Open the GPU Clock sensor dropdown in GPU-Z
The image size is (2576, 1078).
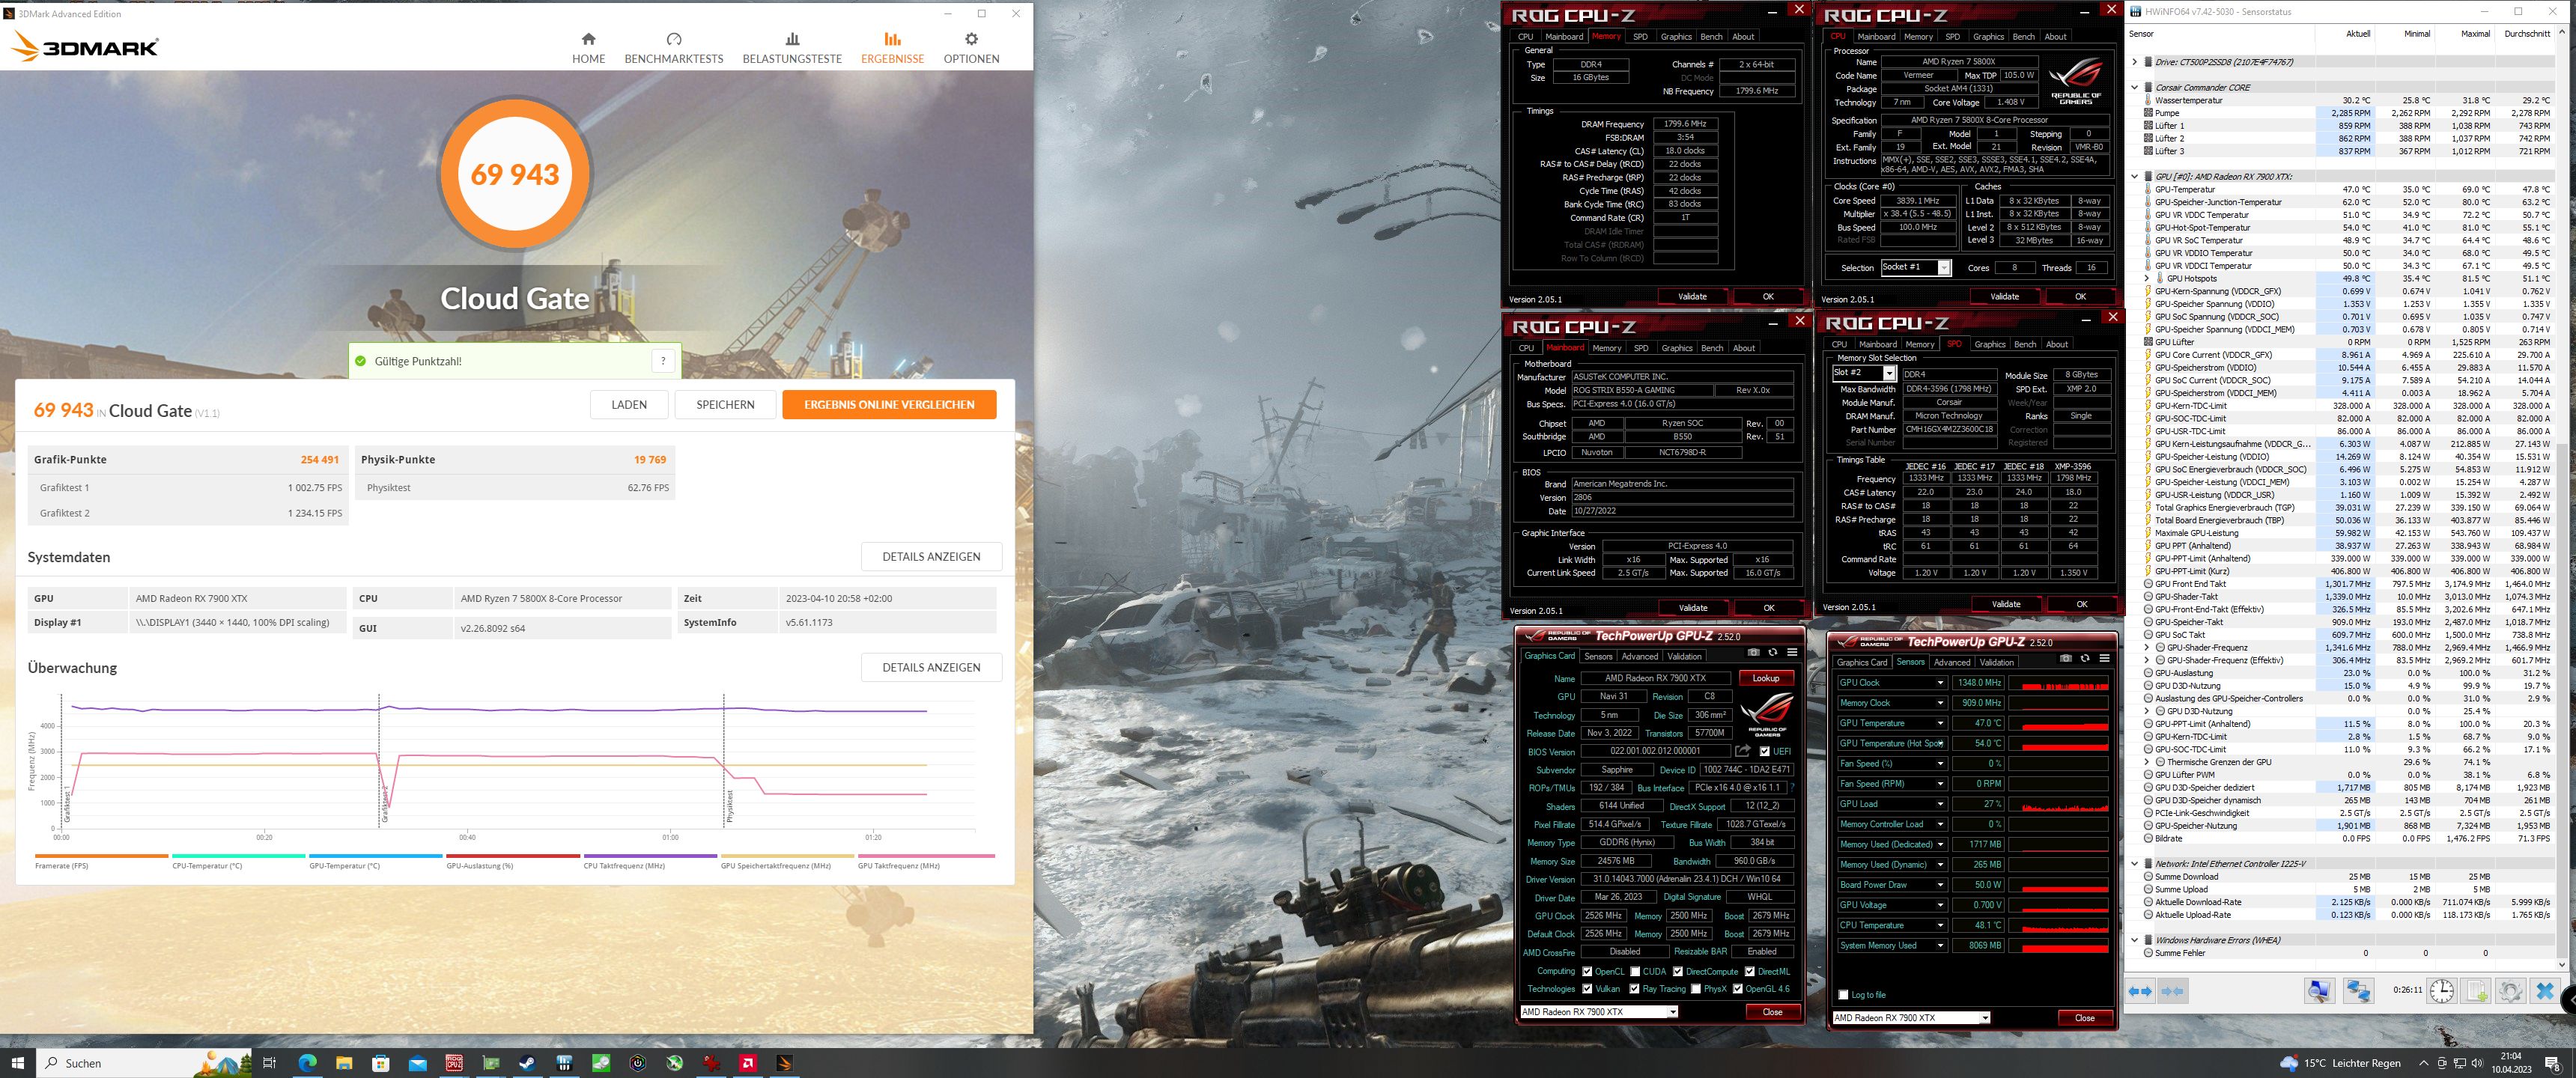point(1940,682)
